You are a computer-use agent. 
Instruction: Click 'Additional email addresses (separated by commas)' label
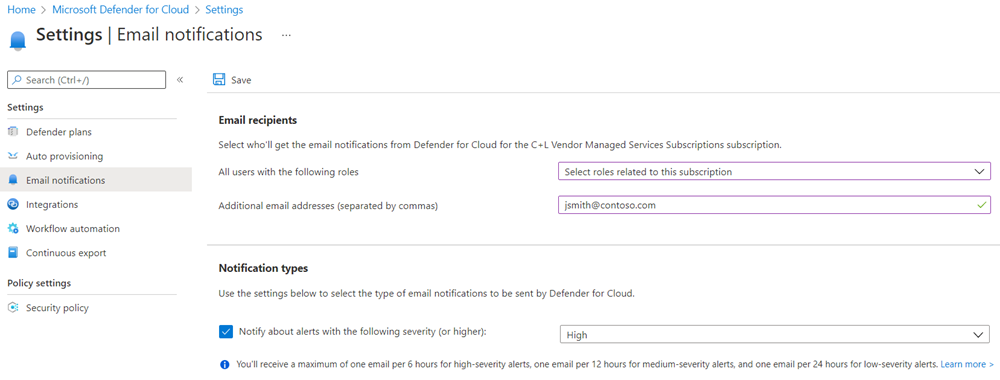coord(328,205)
